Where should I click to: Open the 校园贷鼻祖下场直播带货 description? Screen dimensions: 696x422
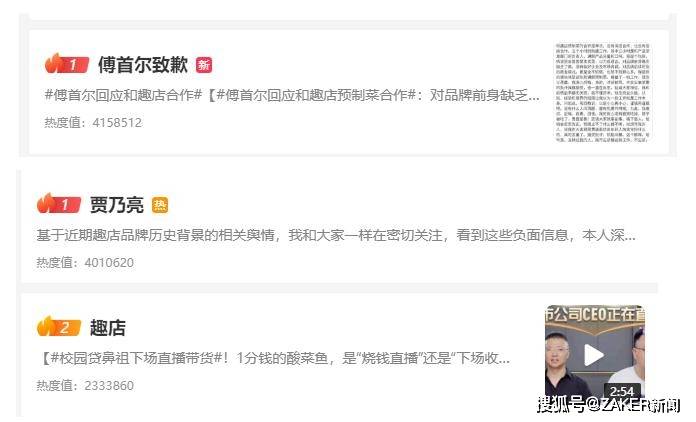(274, 358)
